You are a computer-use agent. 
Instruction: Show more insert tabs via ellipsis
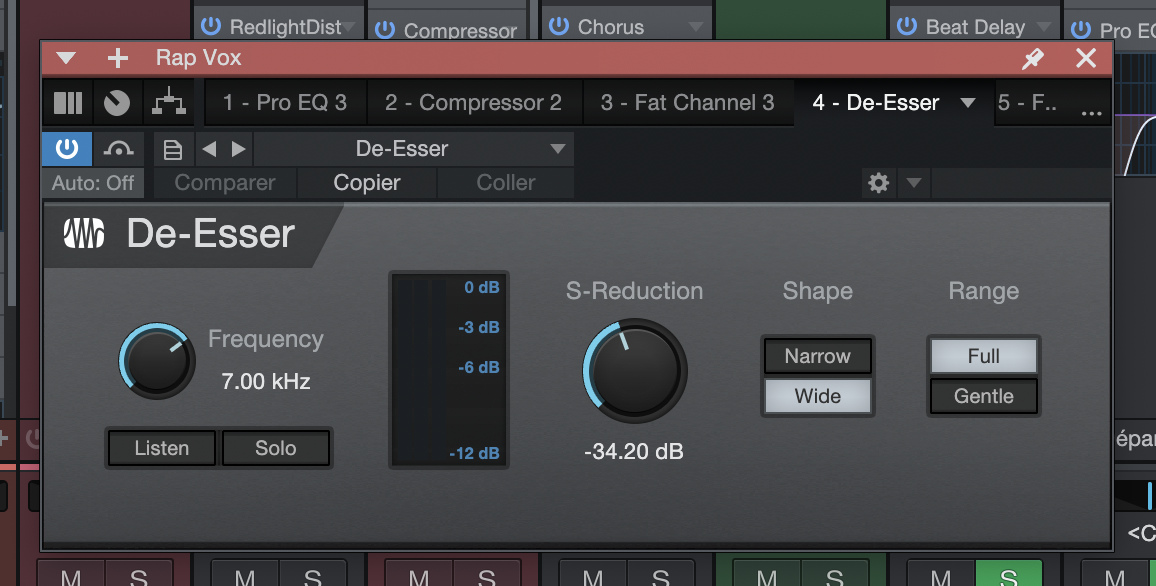[1091, 113]
